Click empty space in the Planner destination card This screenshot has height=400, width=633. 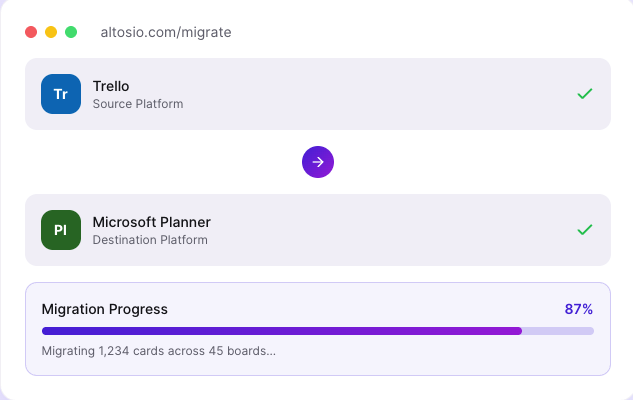tap(400, 230)
